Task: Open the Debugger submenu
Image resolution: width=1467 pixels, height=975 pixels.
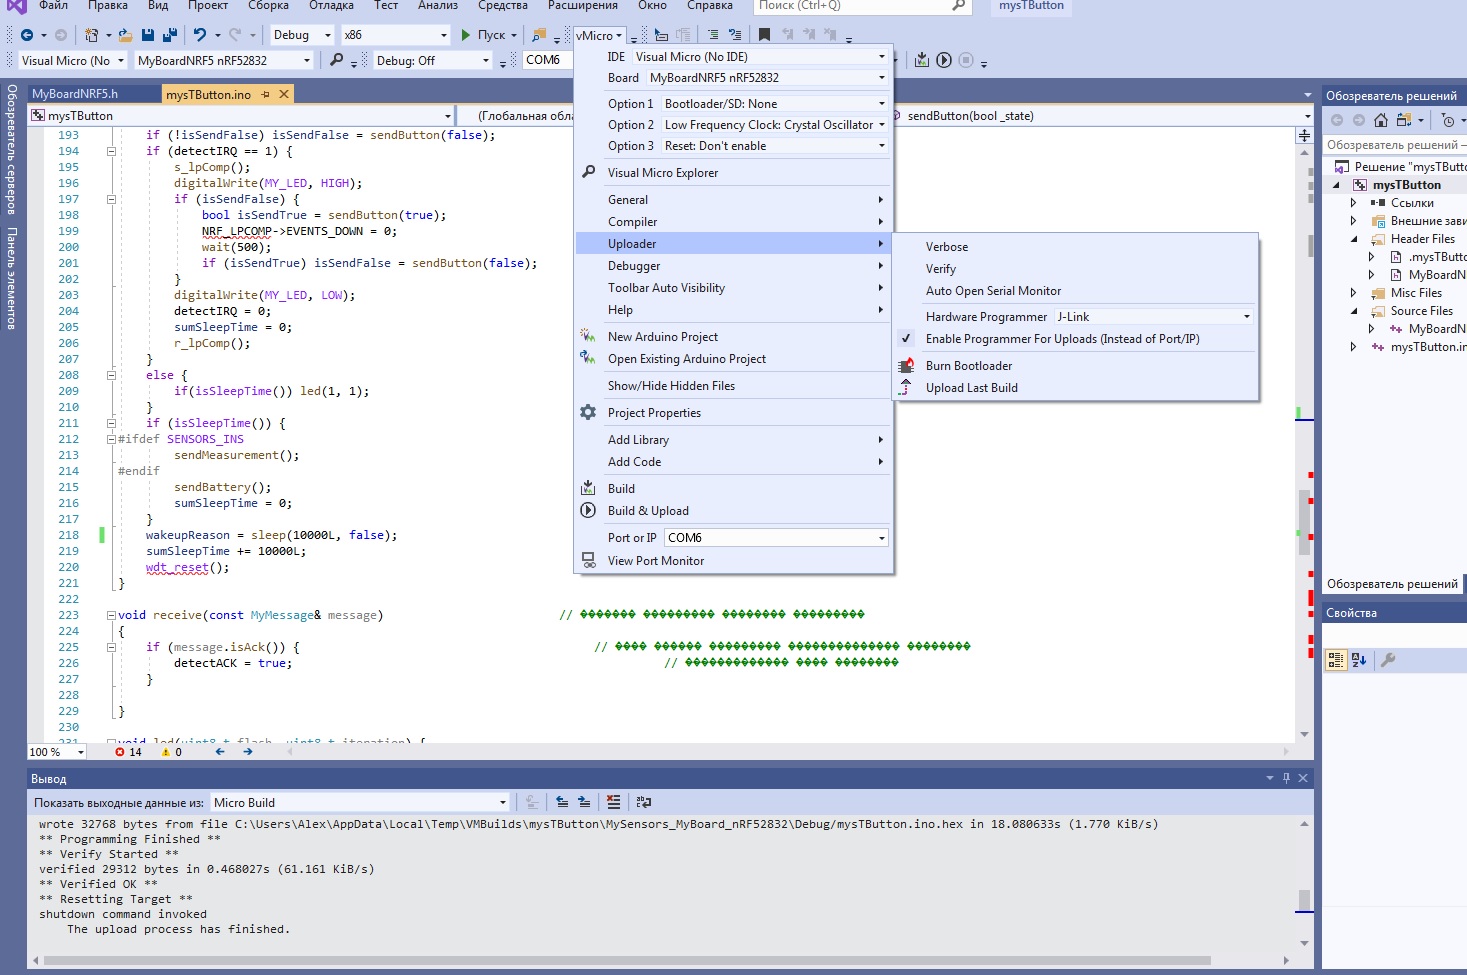Action: click(x=634, y=266)
